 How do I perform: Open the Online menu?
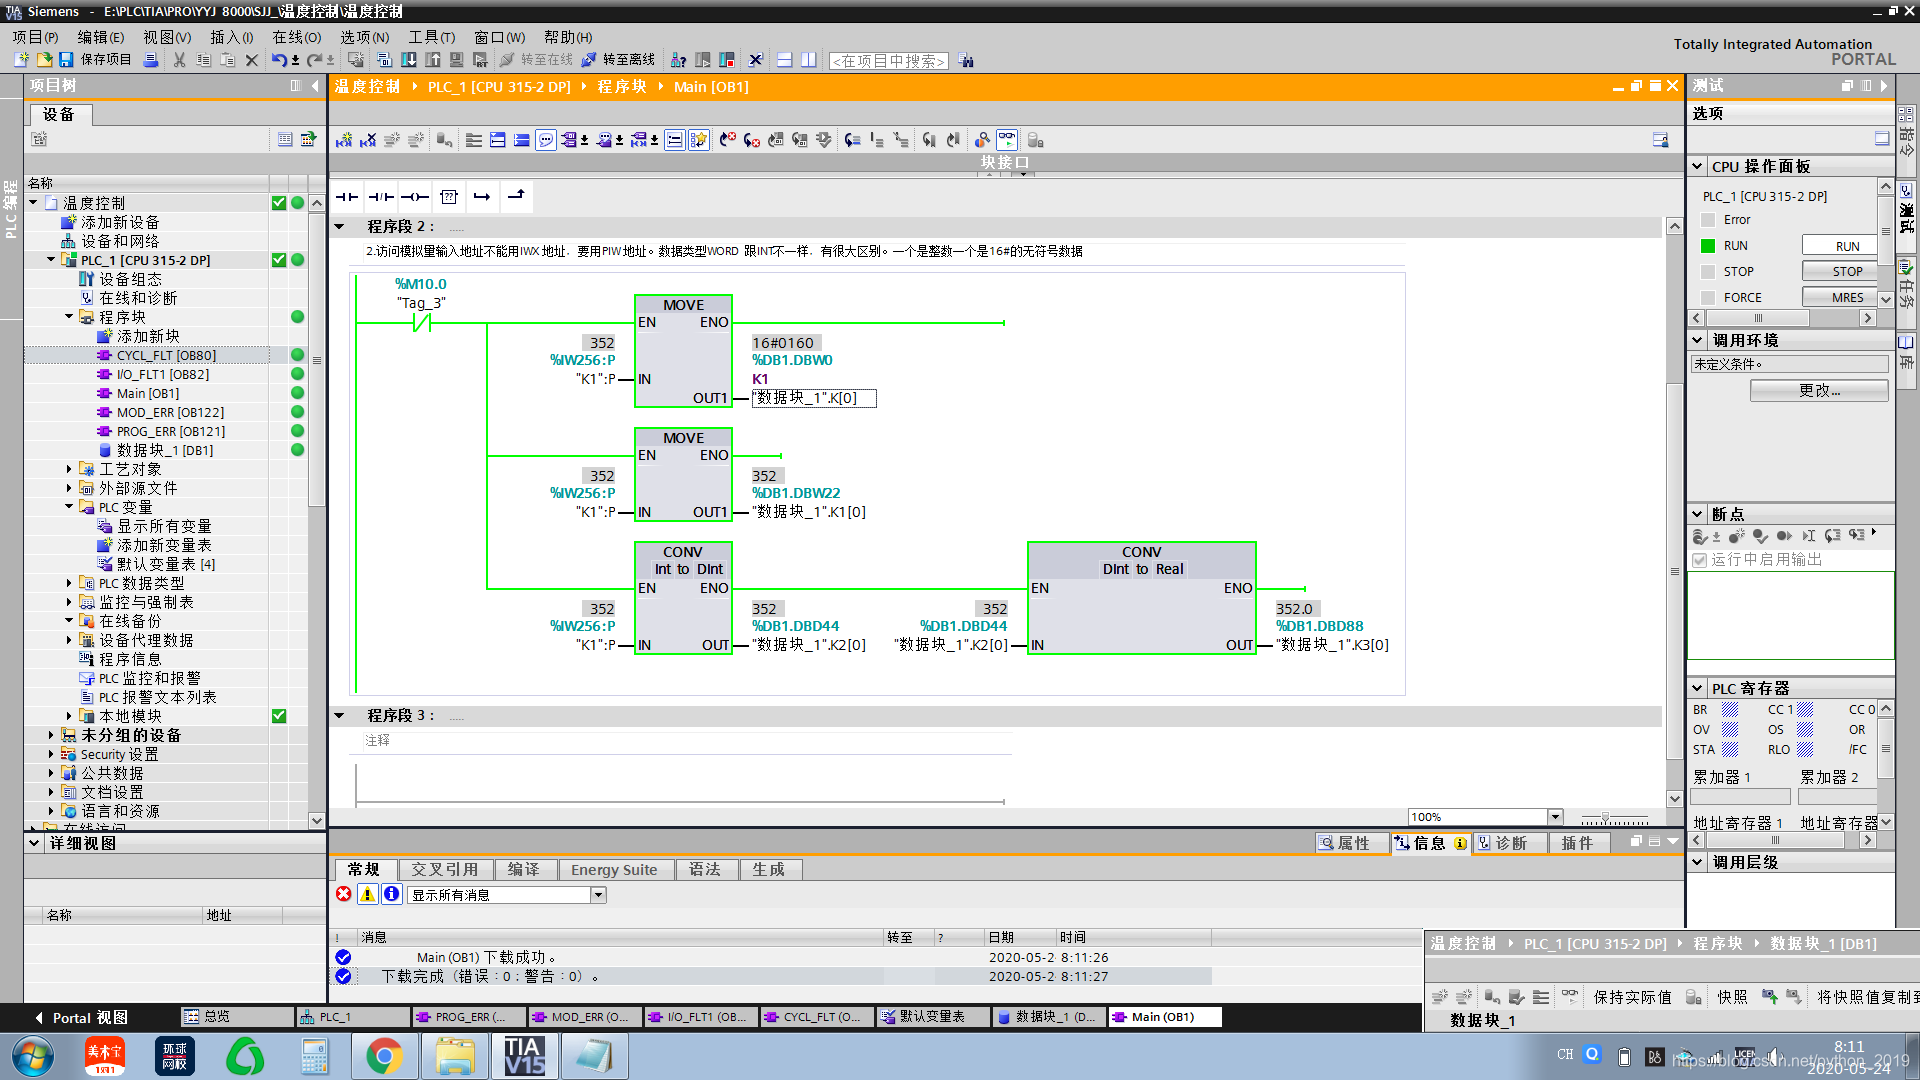(296, 37)
